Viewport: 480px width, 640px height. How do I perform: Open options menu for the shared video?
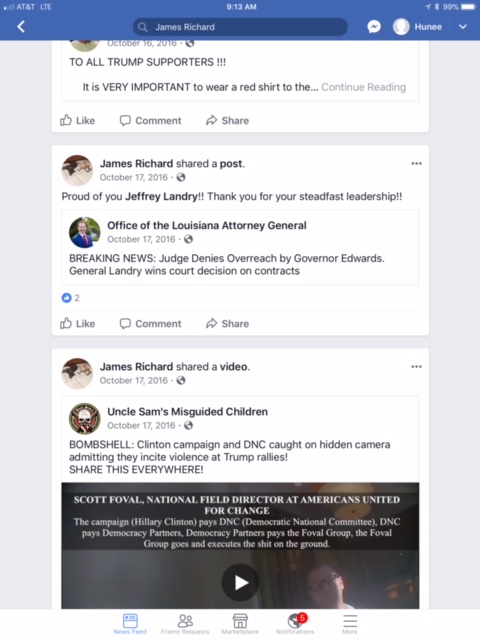coord(416,367)
